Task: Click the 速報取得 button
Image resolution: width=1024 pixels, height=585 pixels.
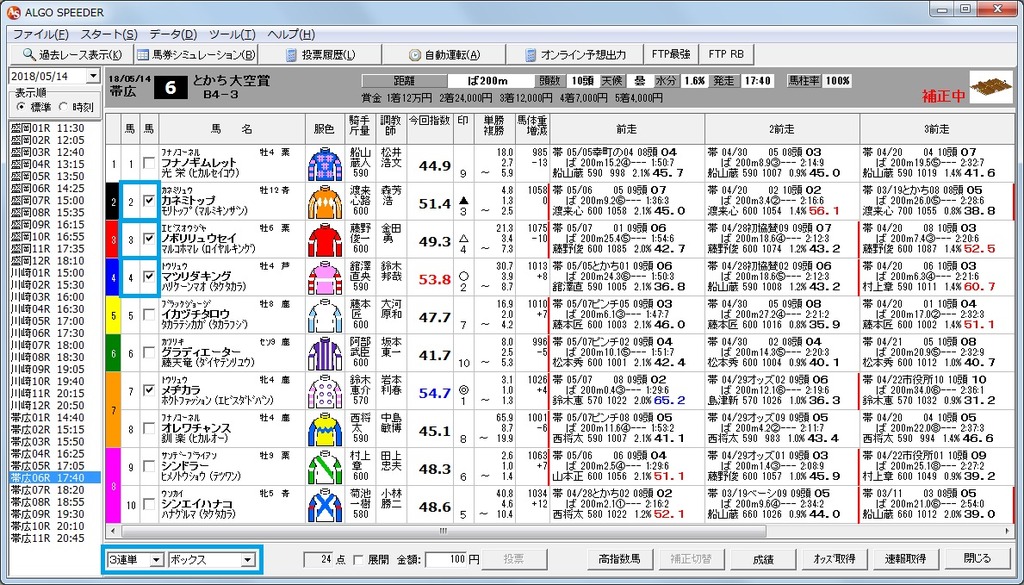Action: click(904, 559)
